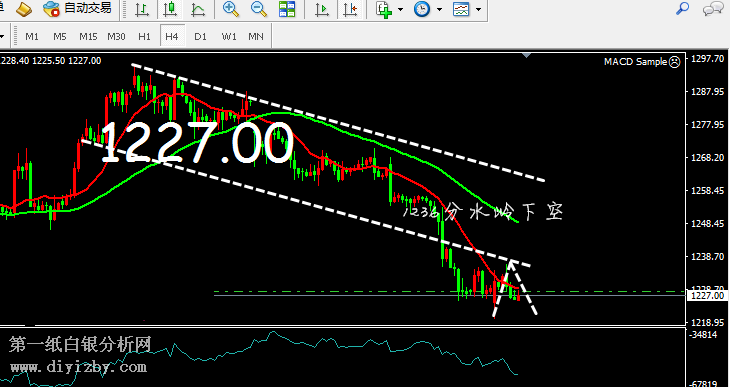Switch to D1 timeframe
Viewport: 730px width, 387px height.
pyautogui.click(x=200, y=36)
